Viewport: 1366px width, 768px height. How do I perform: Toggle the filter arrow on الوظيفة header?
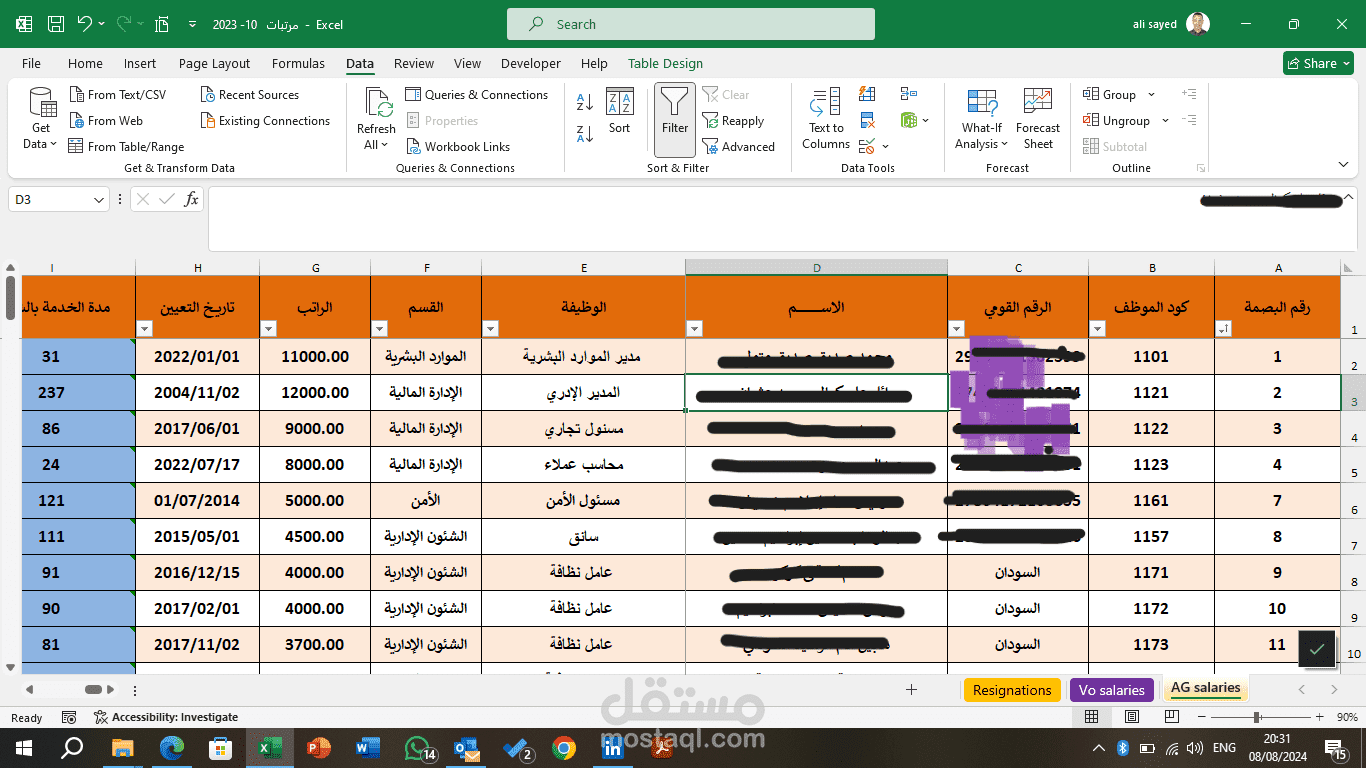click(x=490, y=328)
